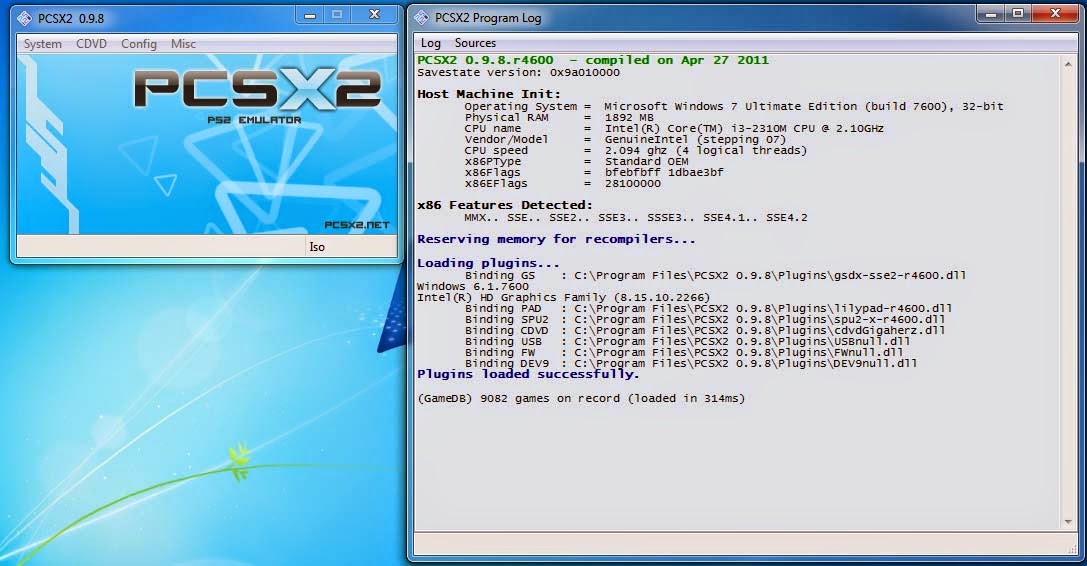Click 'Reserving memory for recompilers...' line
This screenshot has width=1087, height=566.
pyautogui.click(x=556, y=239)
